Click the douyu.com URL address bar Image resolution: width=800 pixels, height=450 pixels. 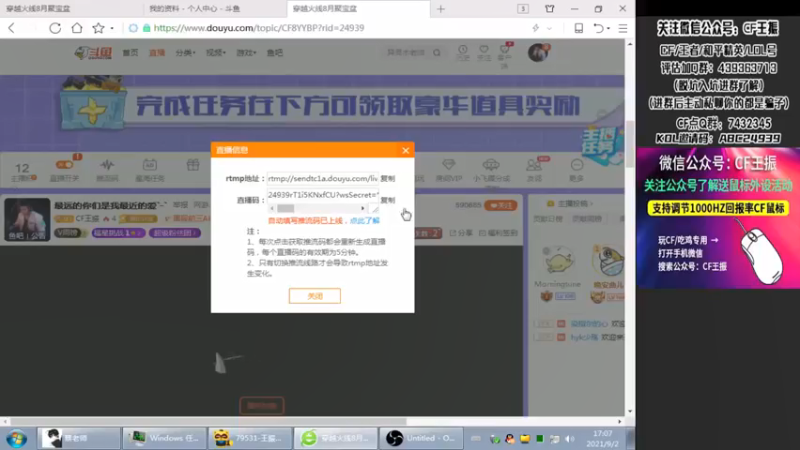(259, 28)
